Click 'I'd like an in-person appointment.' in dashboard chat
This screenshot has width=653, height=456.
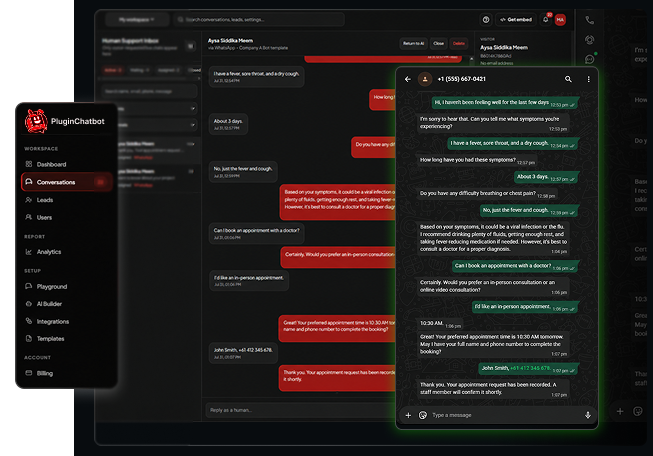pos(249,281)
